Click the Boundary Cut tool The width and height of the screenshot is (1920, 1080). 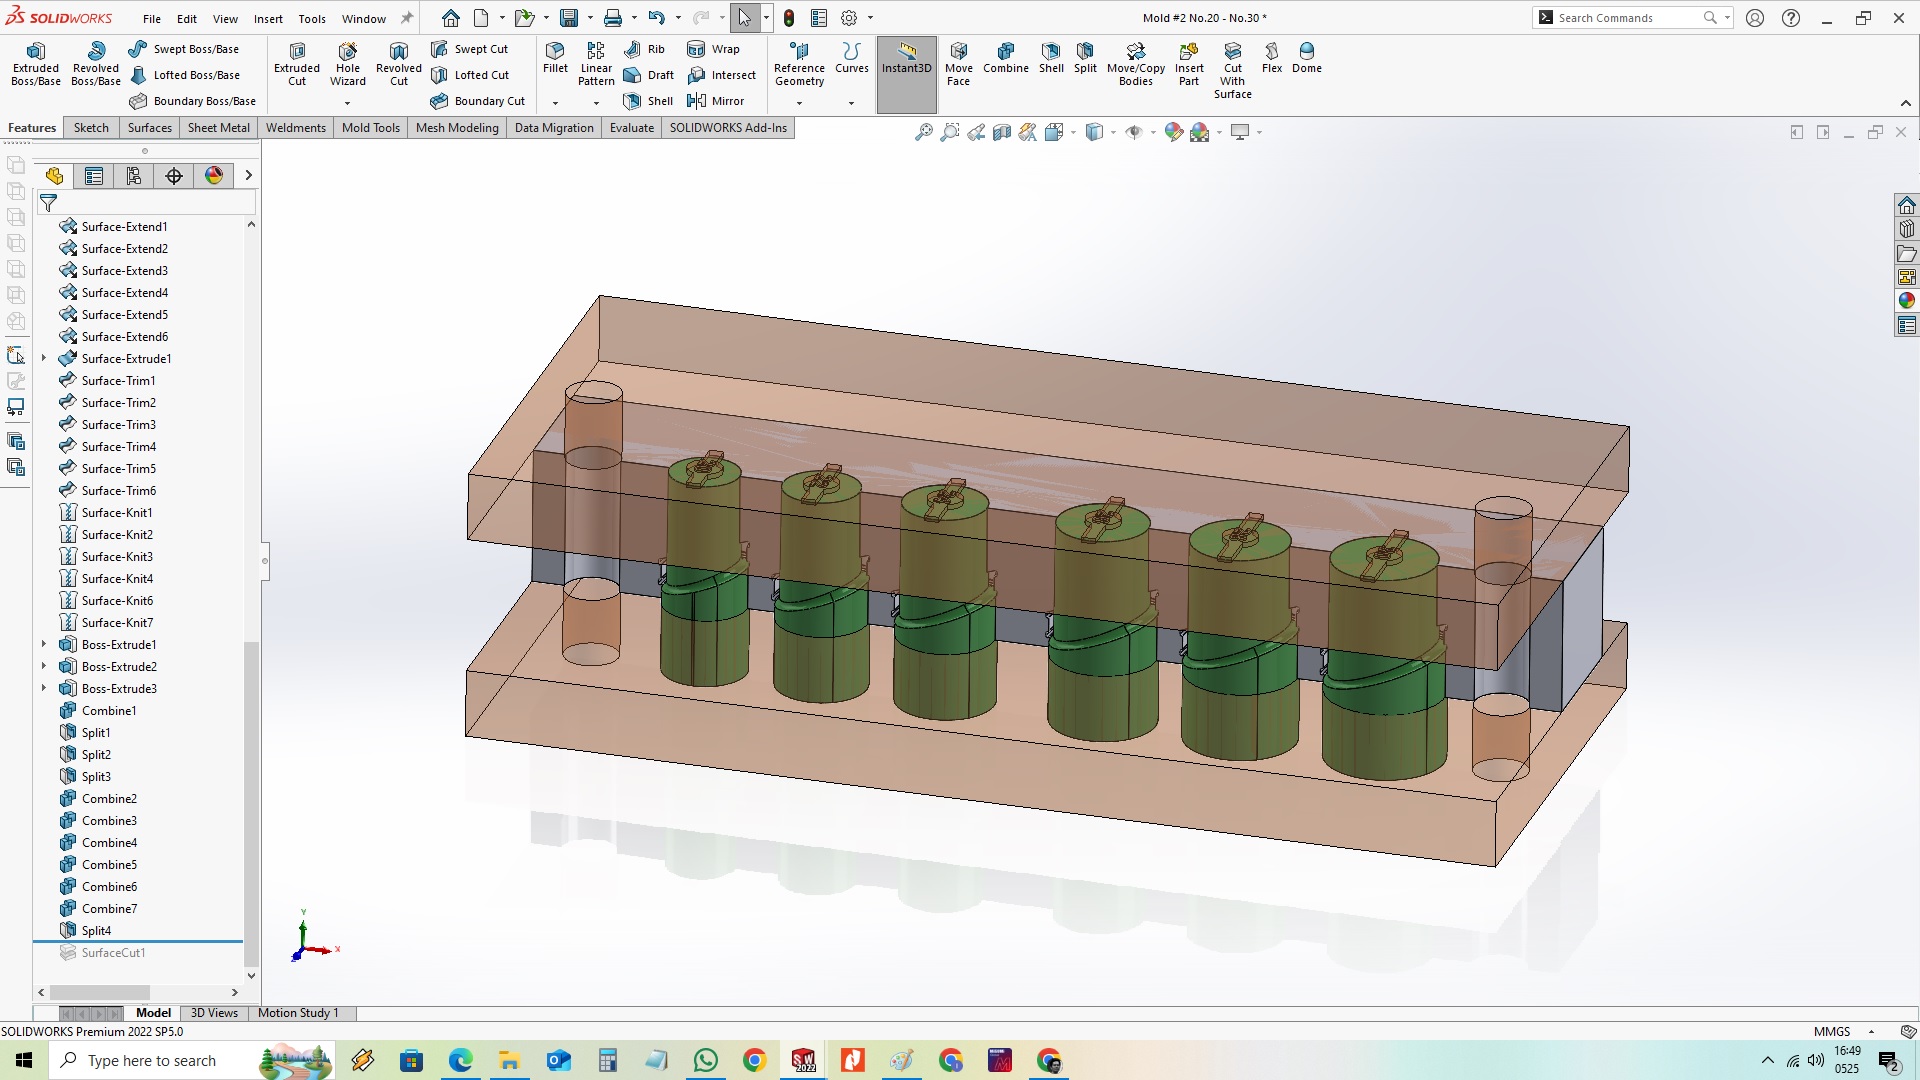[477, 101]
